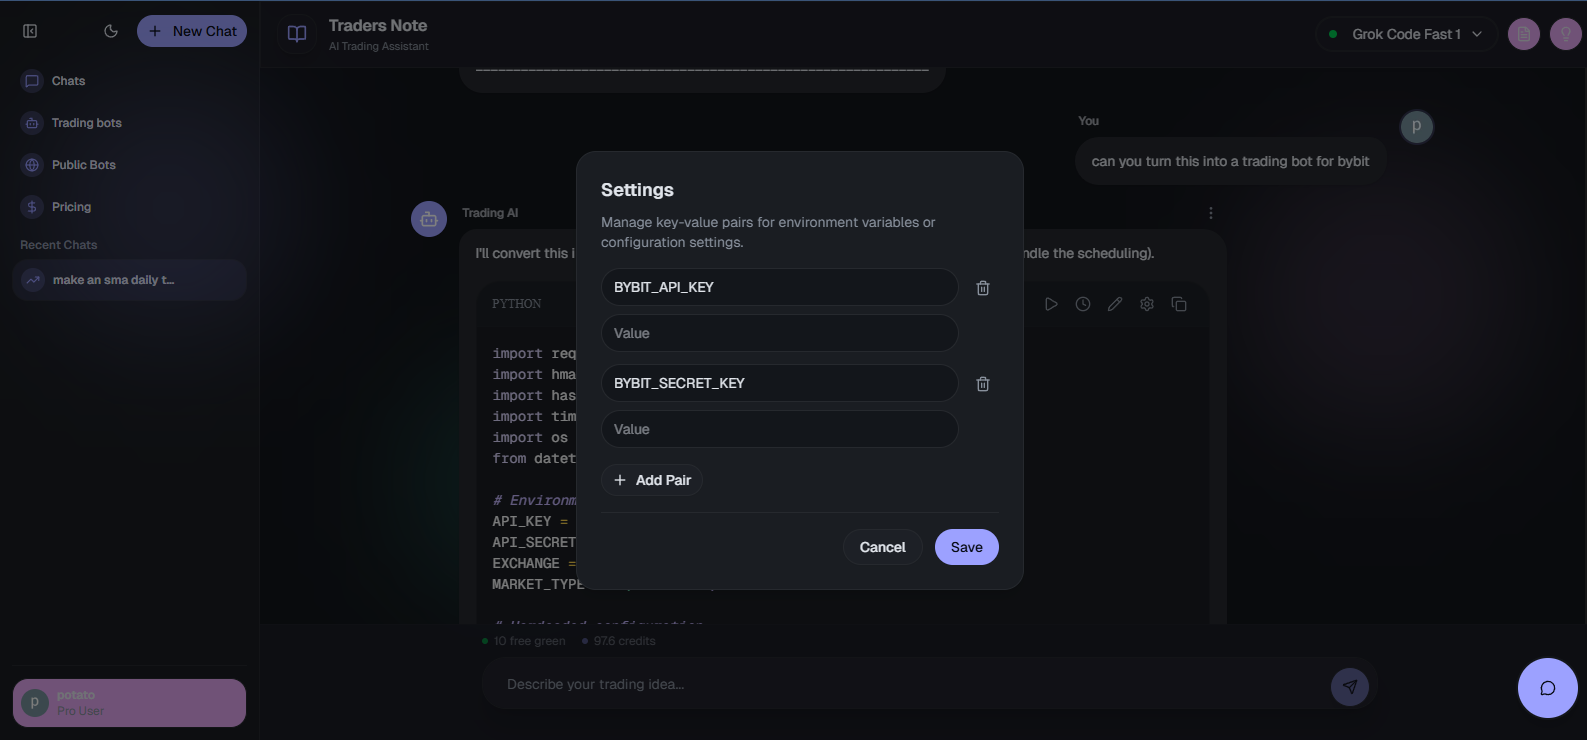The width and height of the screenshot is (1587, 740).
Task: Add a new key-value pair
Action: click(x=652, y=480)
